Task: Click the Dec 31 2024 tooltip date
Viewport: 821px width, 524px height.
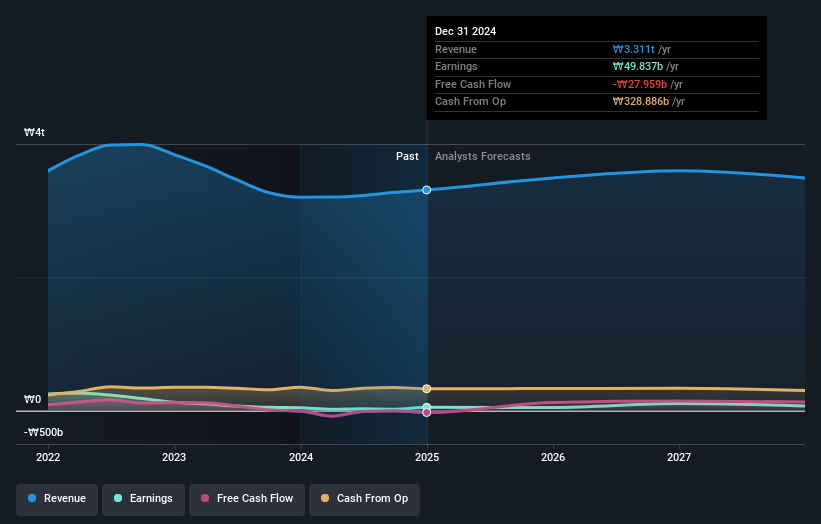Action: click(x=465, y=31)
